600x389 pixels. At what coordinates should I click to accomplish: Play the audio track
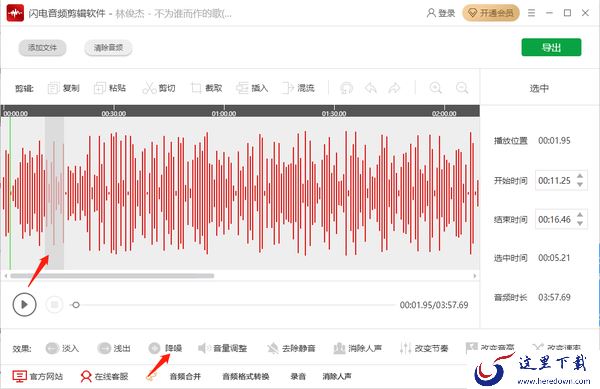[24, 304]
